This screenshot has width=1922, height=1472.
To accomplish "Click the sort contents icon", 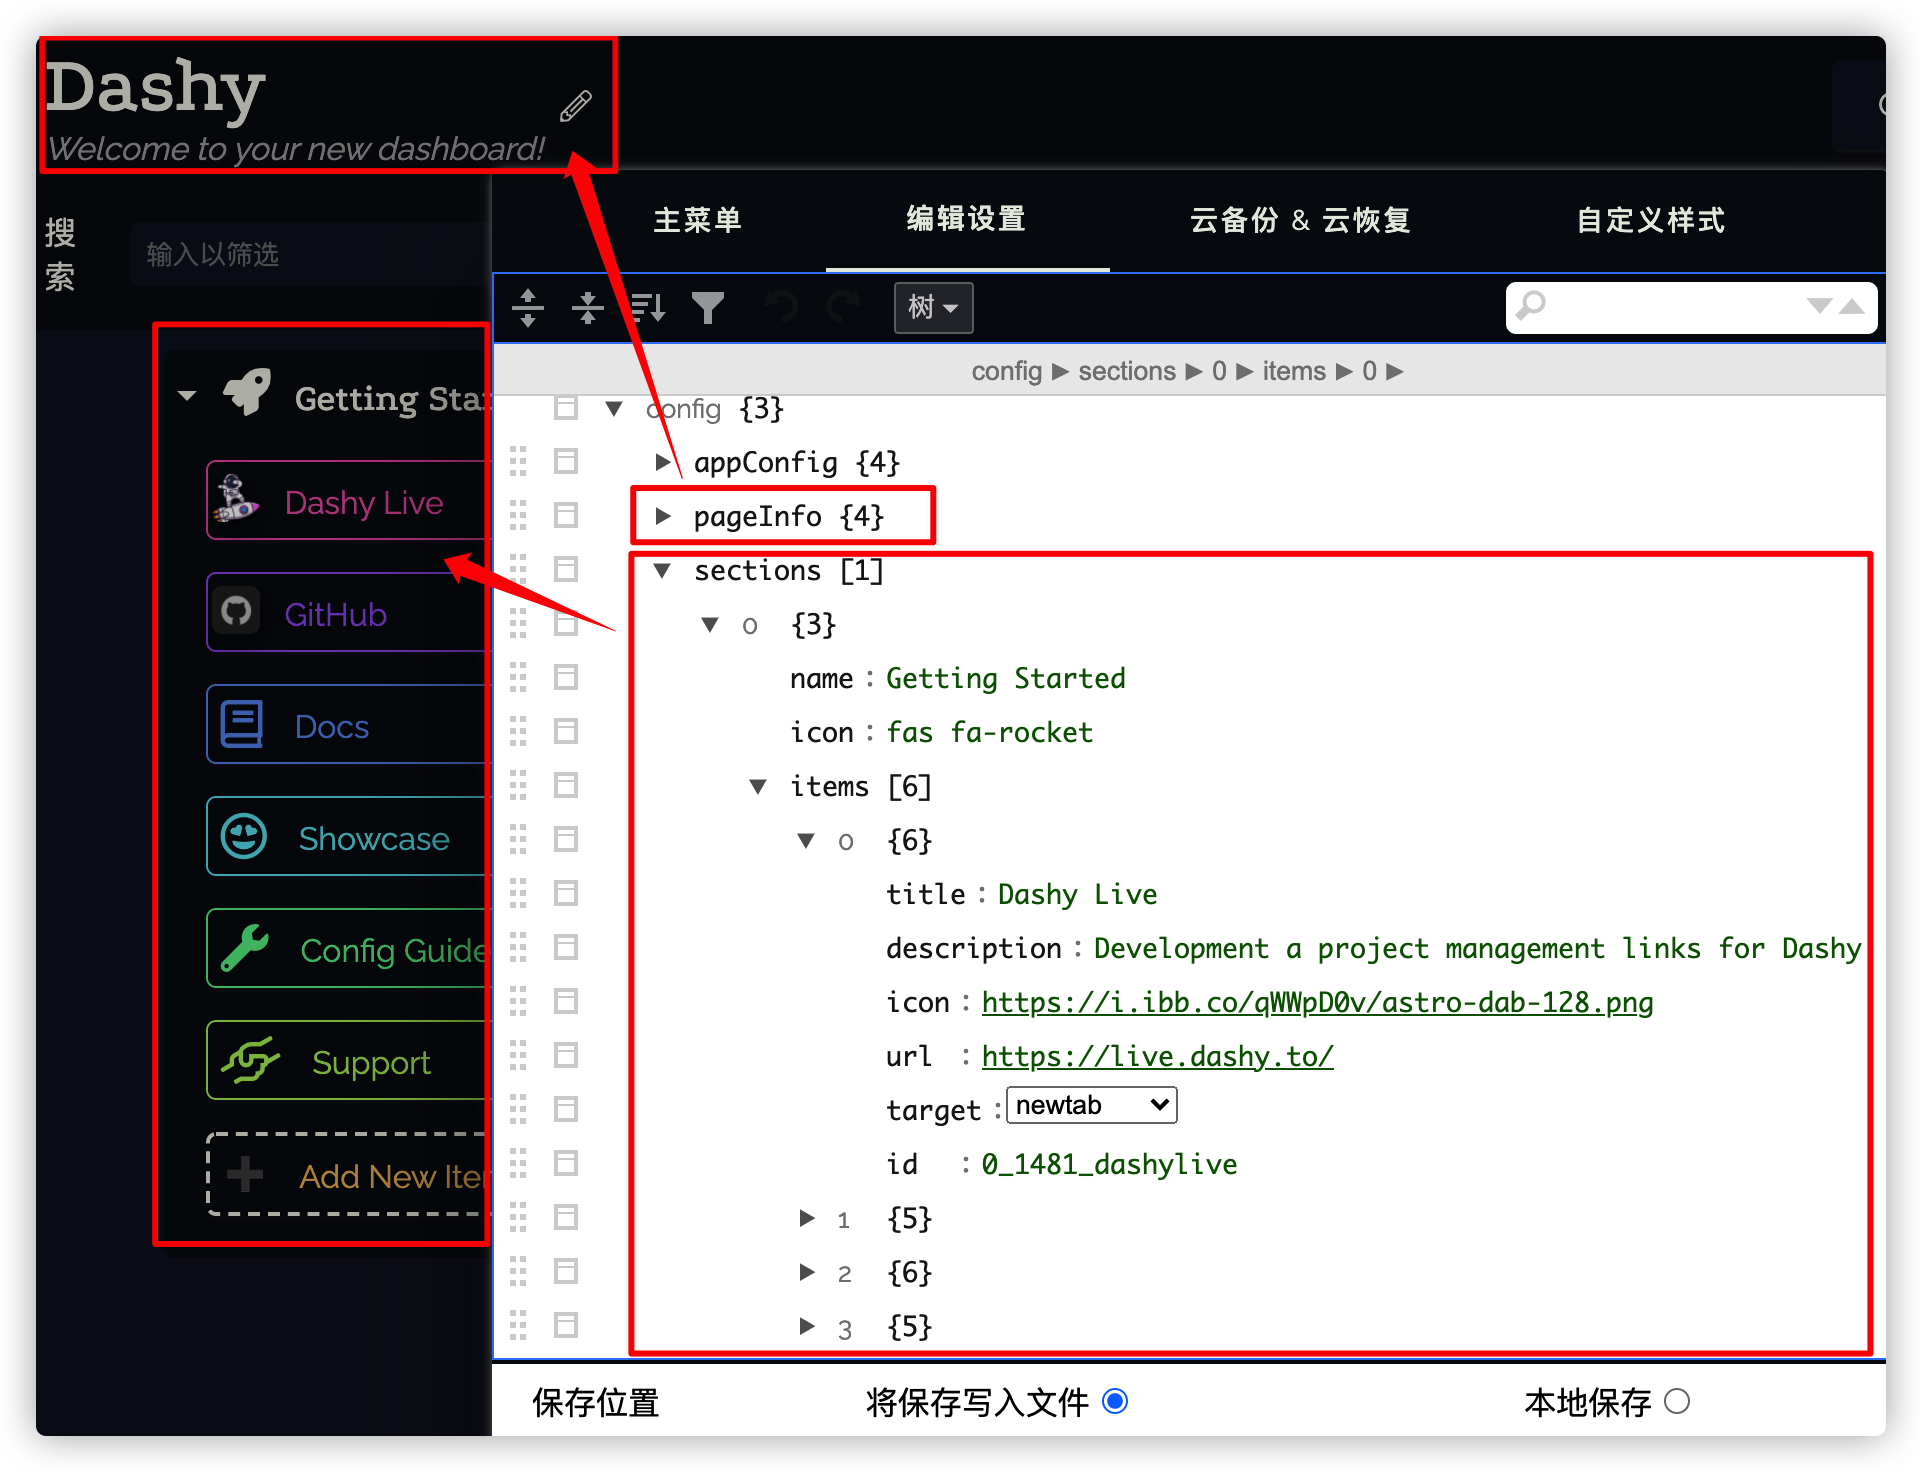I will pyautogui.click(x=648, y=307).
